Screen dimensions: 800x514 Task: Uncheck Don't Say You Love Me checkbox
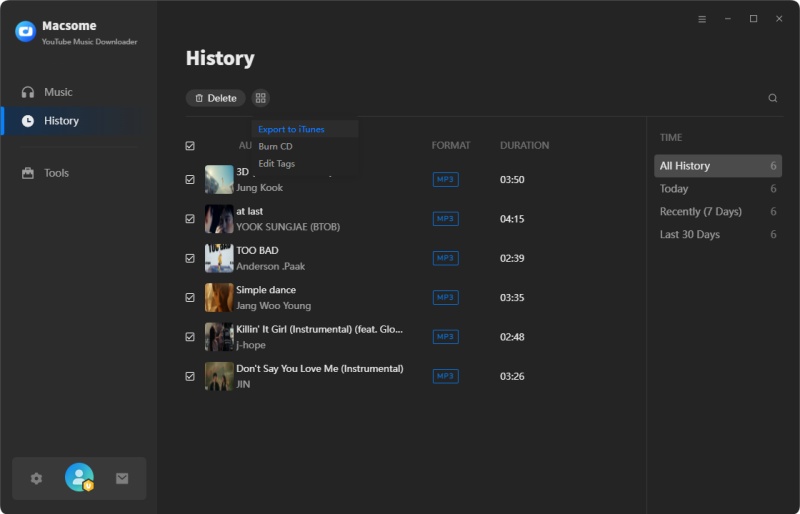point(190,376)
